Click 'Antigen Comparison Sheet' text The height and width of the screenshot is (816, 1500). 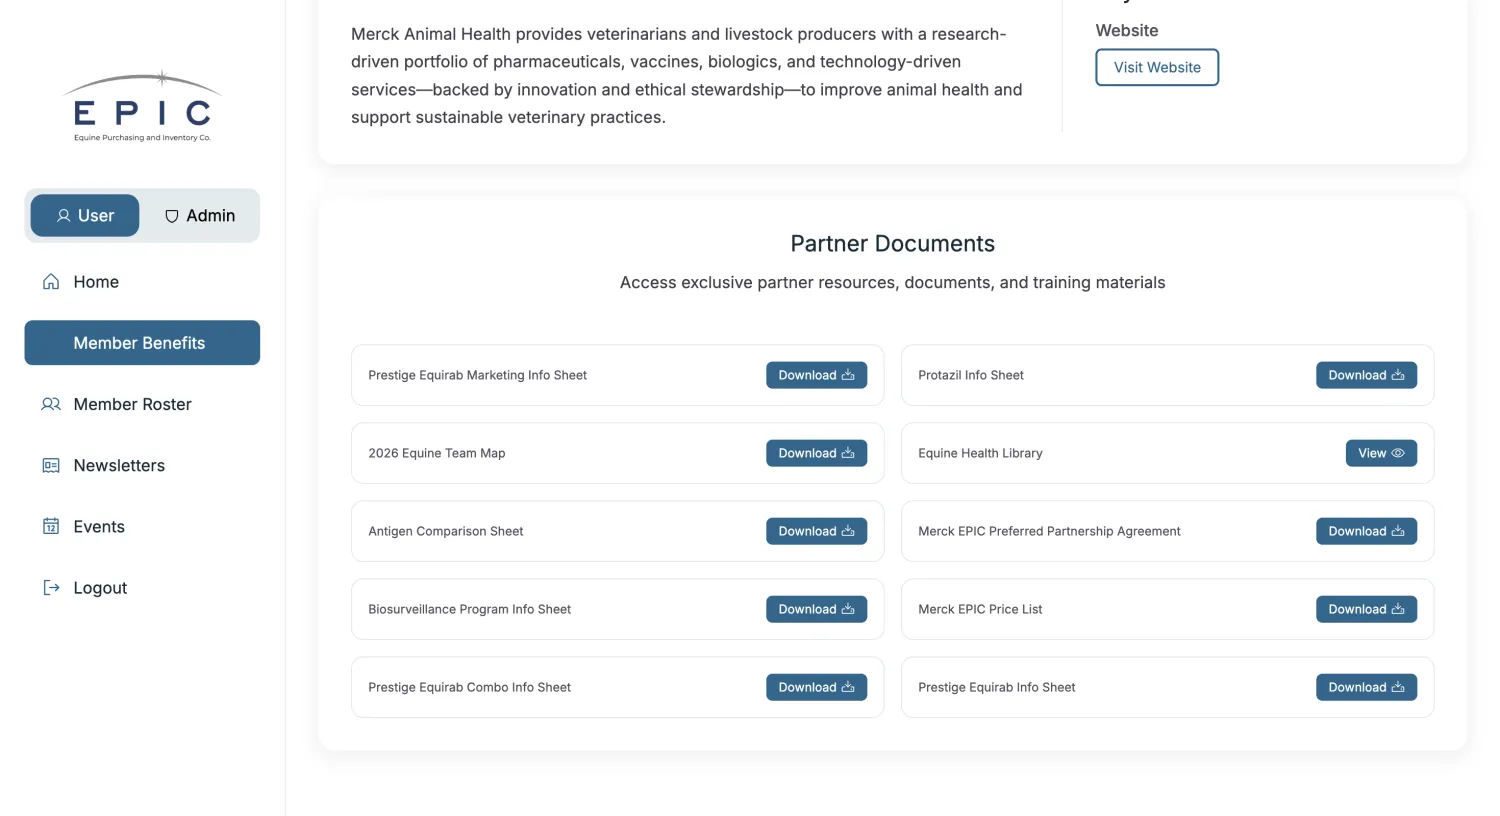click(445, 531)
